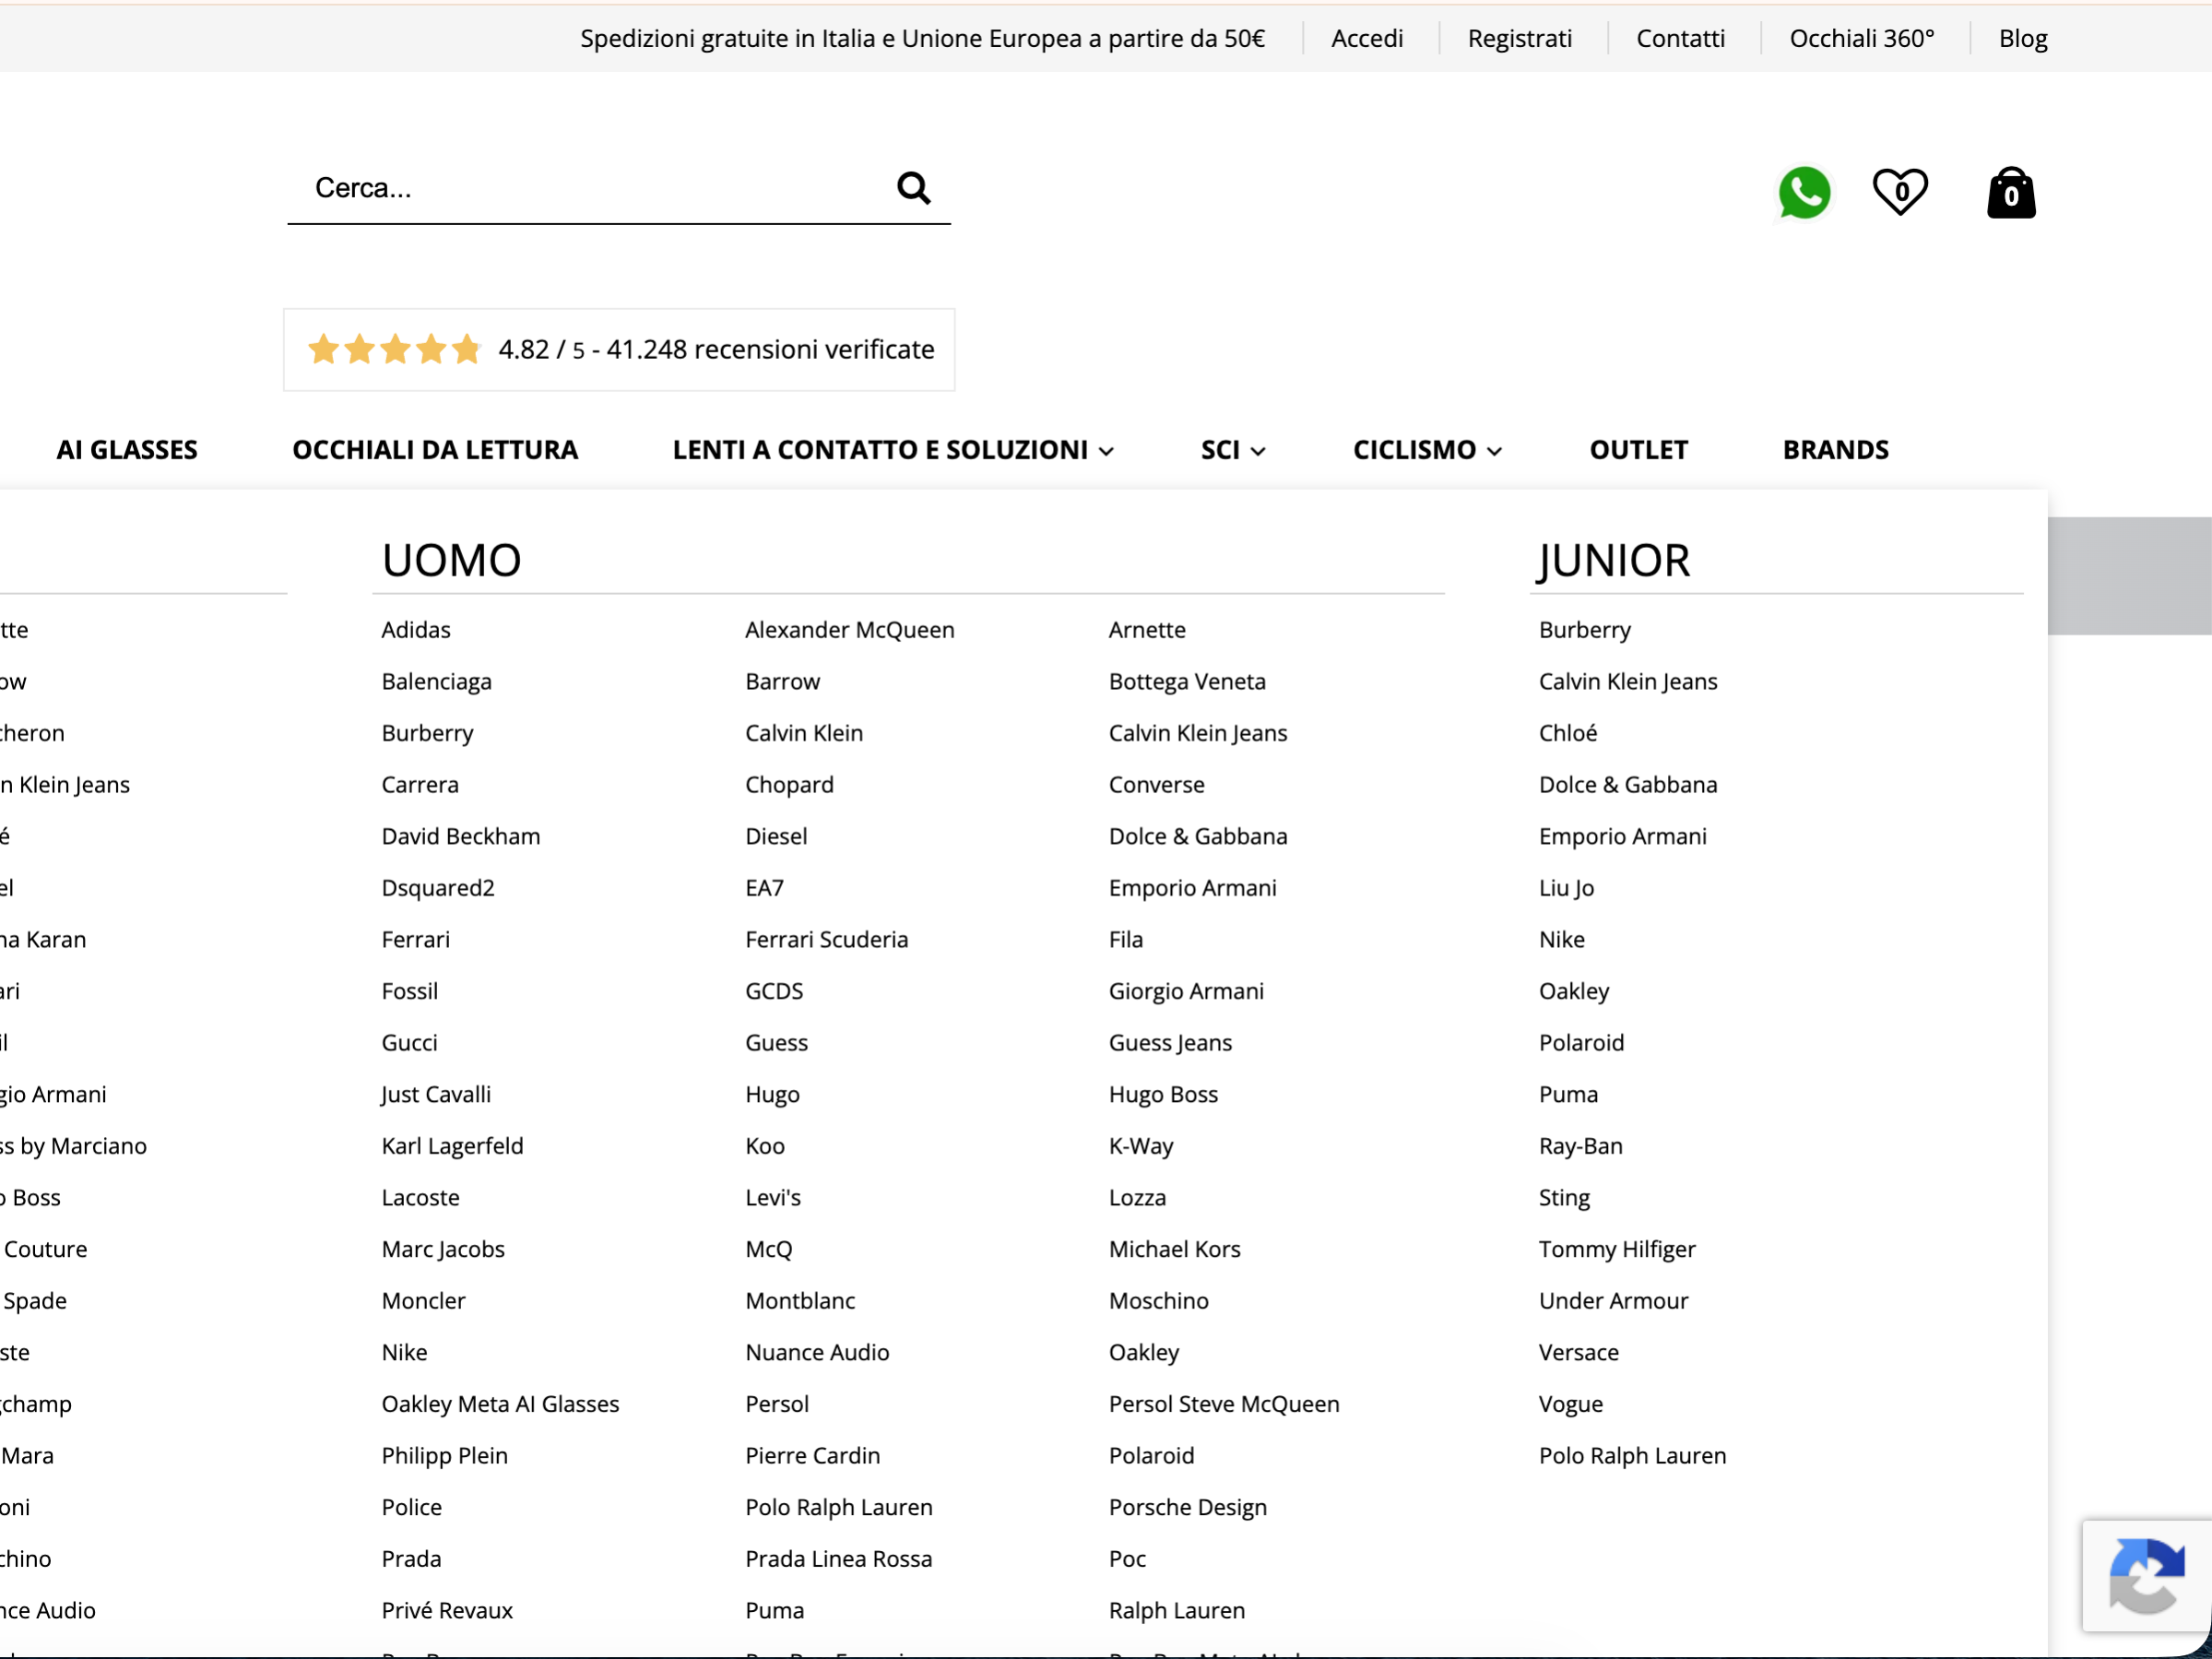This screenshot has height=1659, width=2212.
Task: Click the reCAPTCHA badge icon
Action: (x=2146, y=1576)
